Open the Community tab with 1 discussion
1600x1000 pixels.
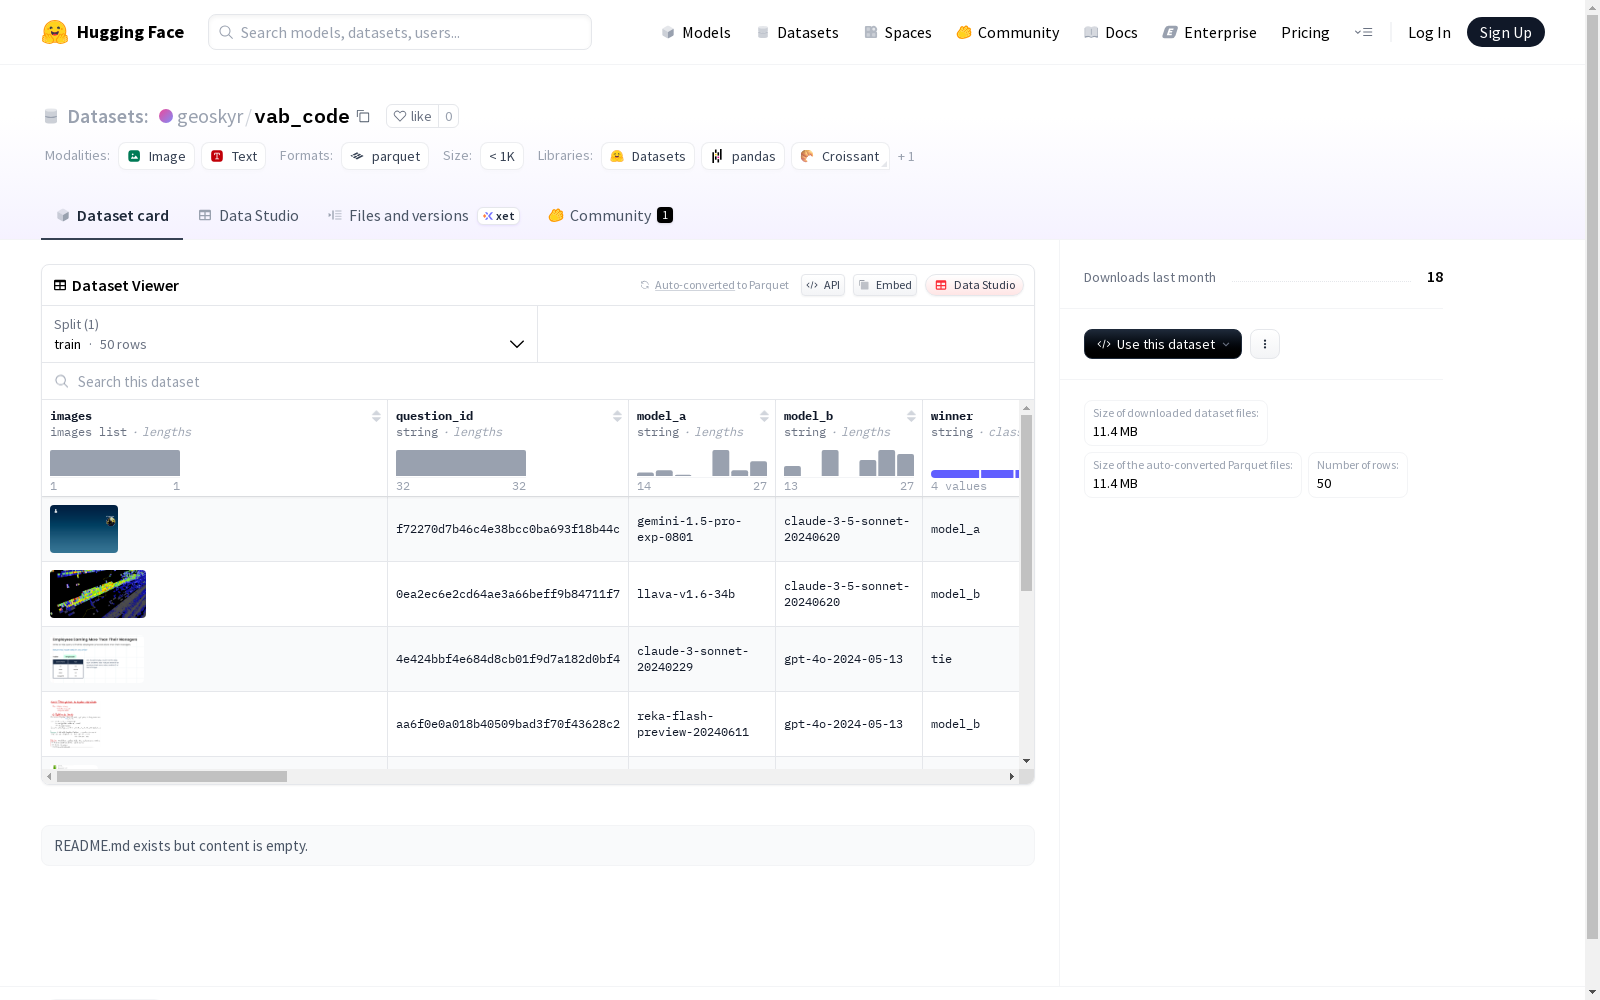pos(610,216)
